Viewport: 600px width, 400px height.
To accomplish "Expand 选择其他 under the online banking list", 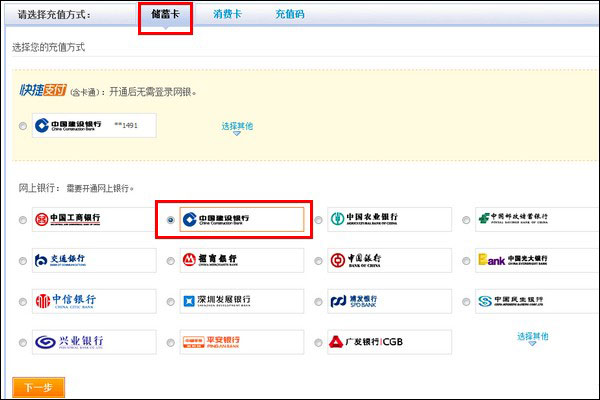I will pos(532,337).
